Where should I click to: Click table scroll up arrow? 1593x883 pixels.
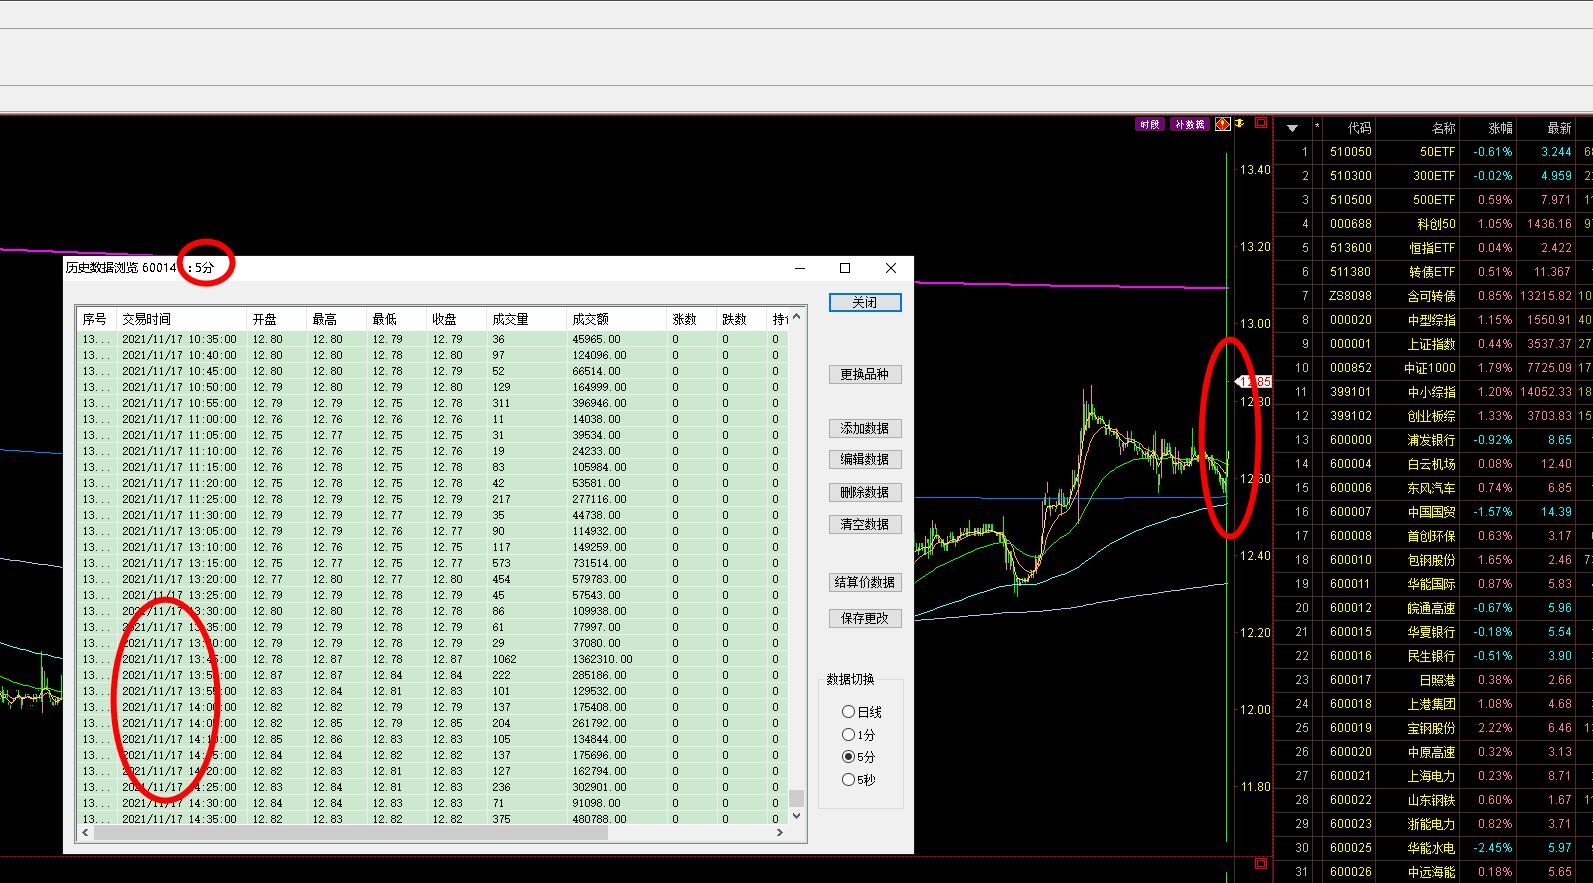(x=796, y=317)
